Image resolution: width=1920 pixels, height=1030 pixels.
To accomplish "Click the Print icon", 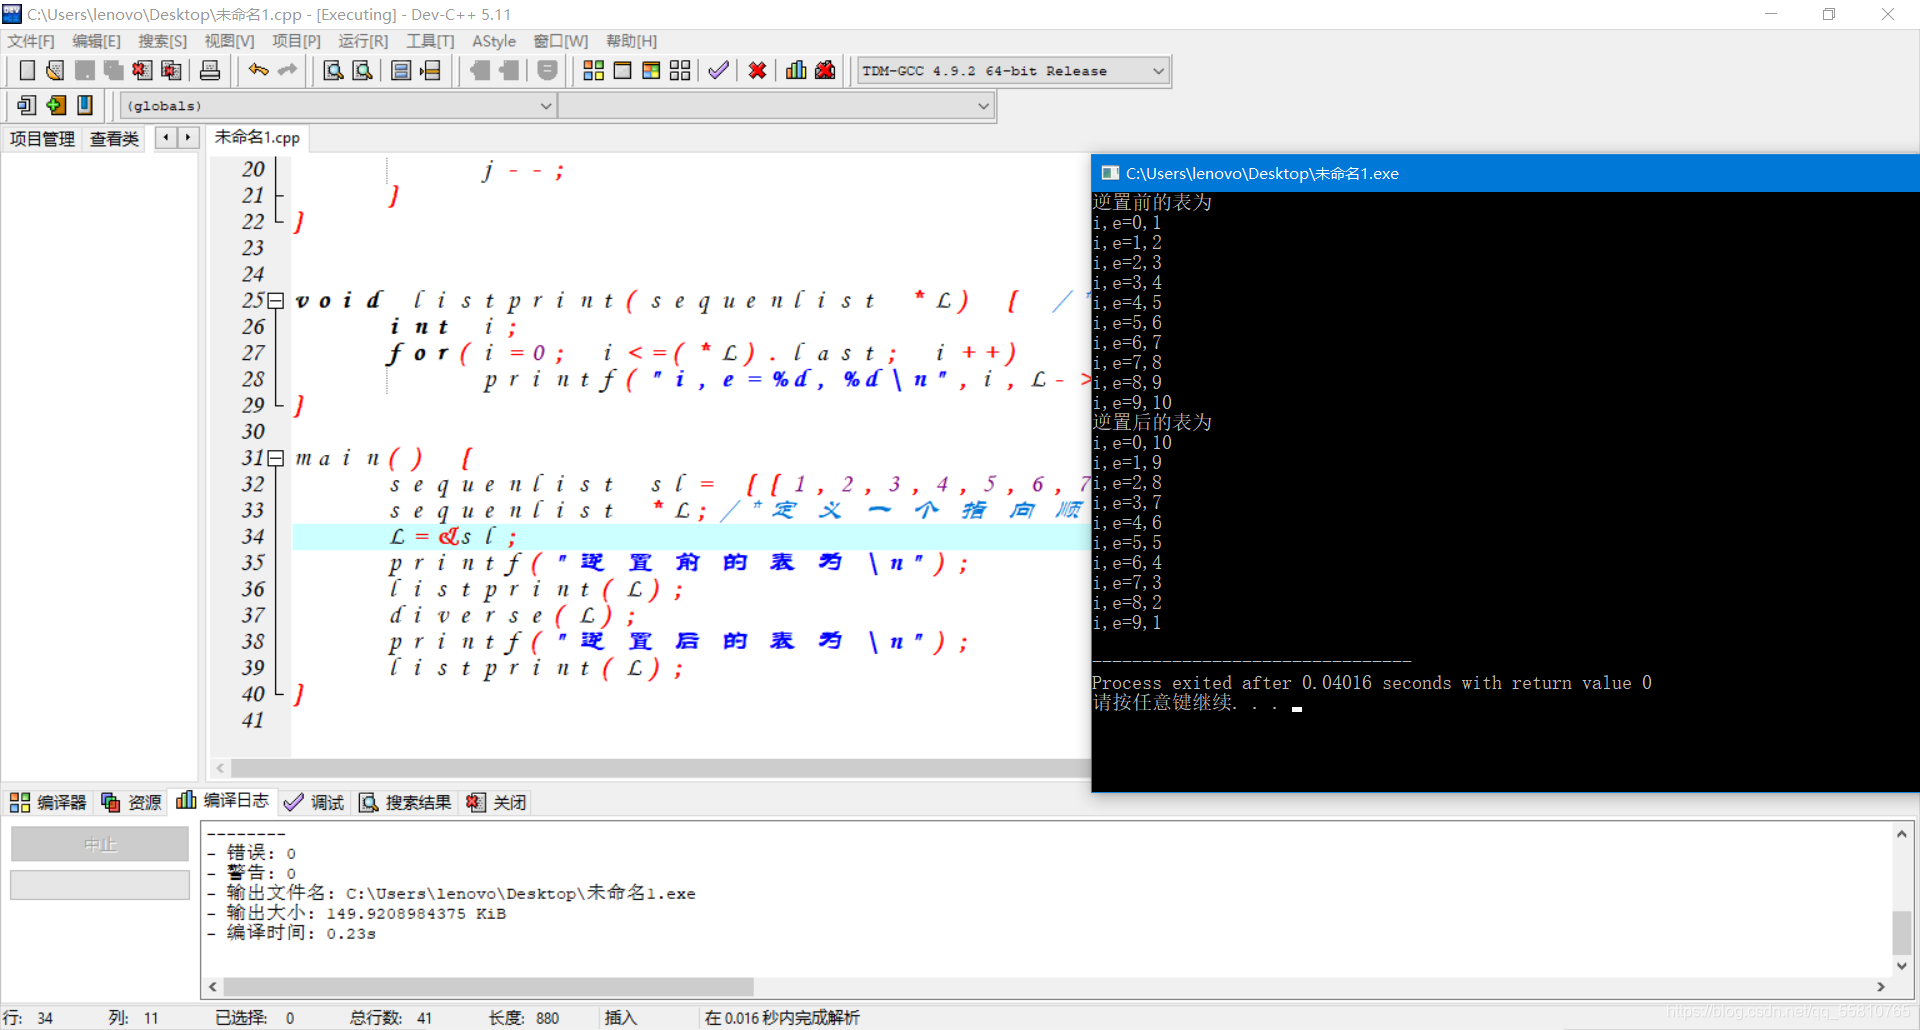I will pos(210,71).
